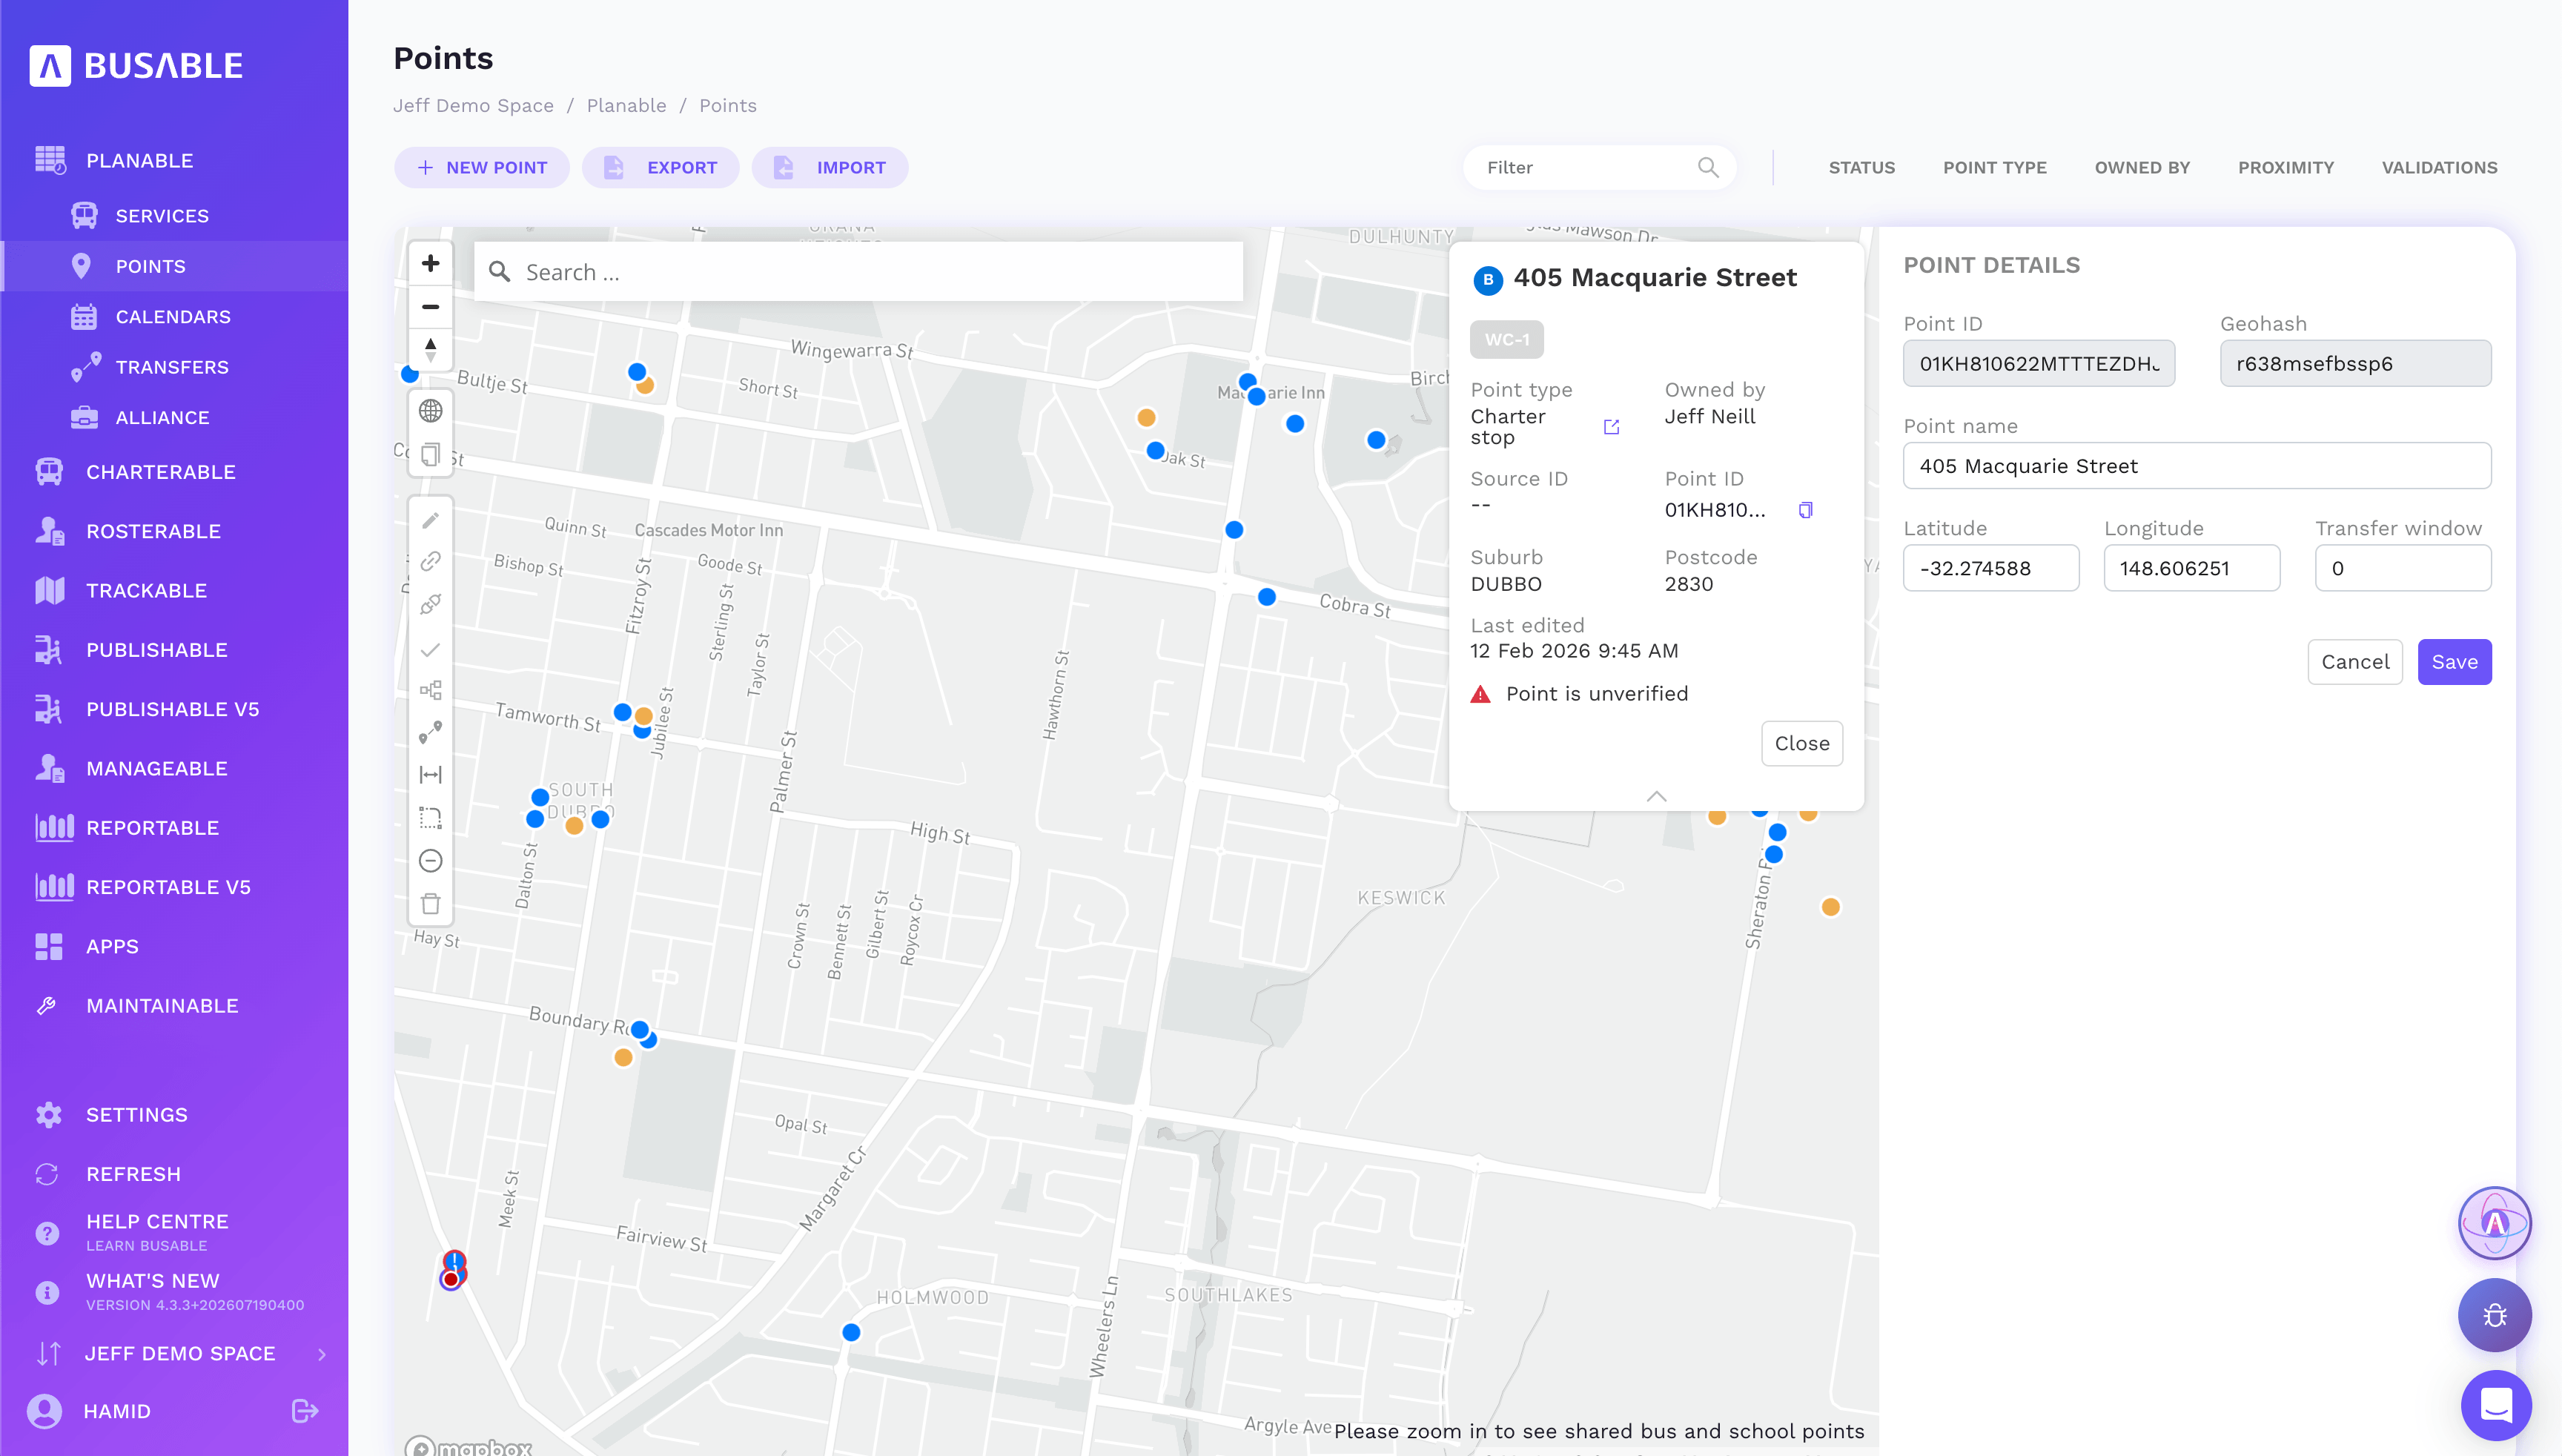
Task: Switch map style with the globe icon
Action: click(x=430, y=411)
